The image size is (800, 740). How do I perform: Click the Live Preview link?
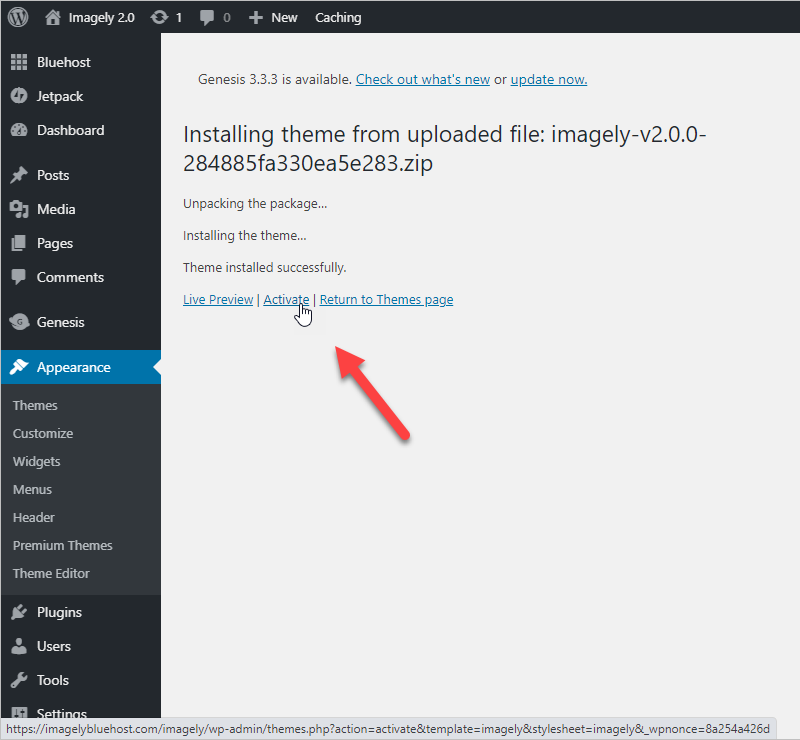(218, 300)
